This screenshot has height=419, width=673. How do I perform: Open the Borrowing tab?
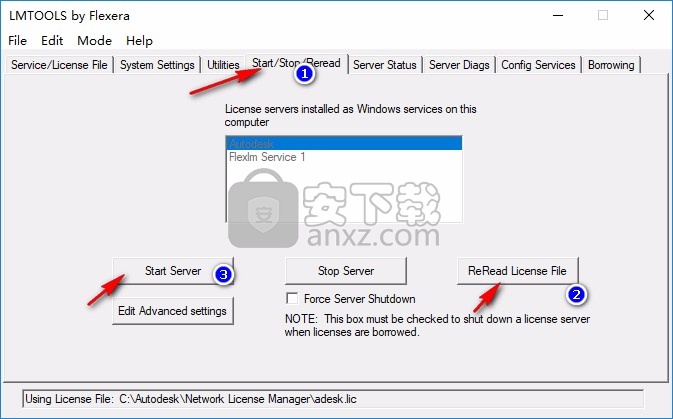point(611,65)
